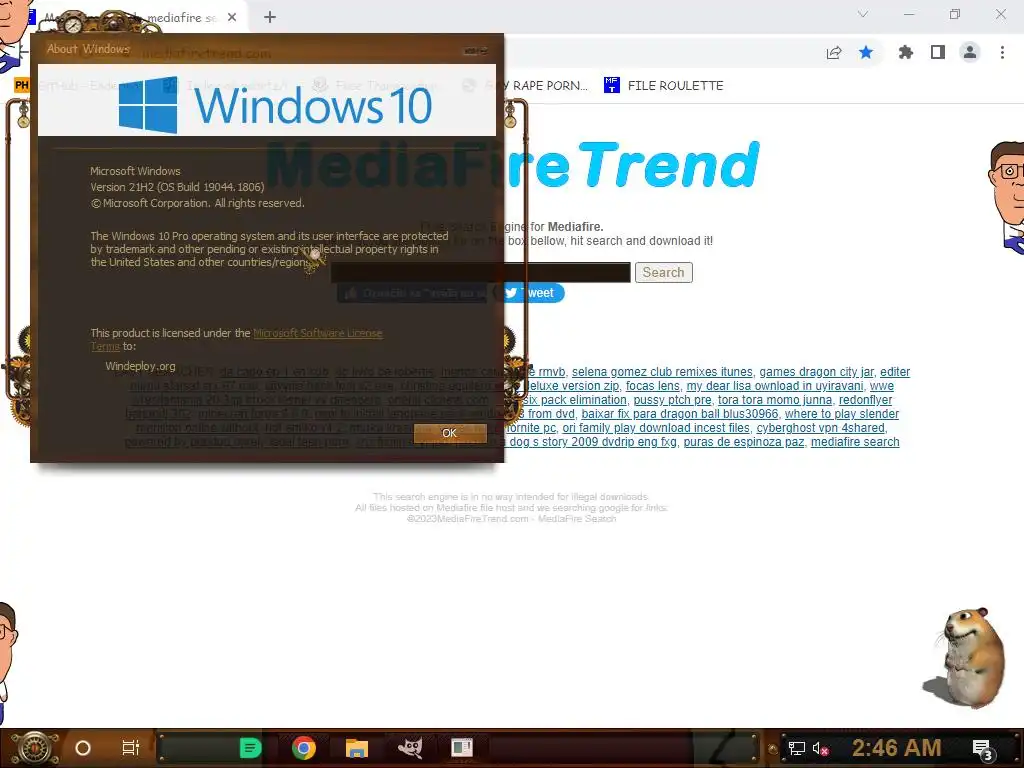Open 'selena gomez club remixes itunes' link
This screenshot has height=768, width=1024.
click(662, 372)
